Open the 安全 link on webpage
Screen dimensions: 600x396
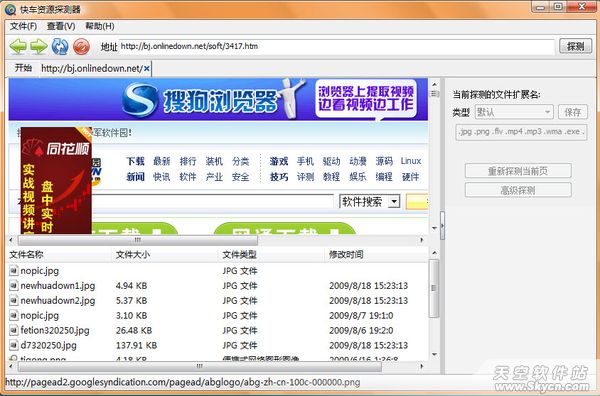click(x=240, y=177)
